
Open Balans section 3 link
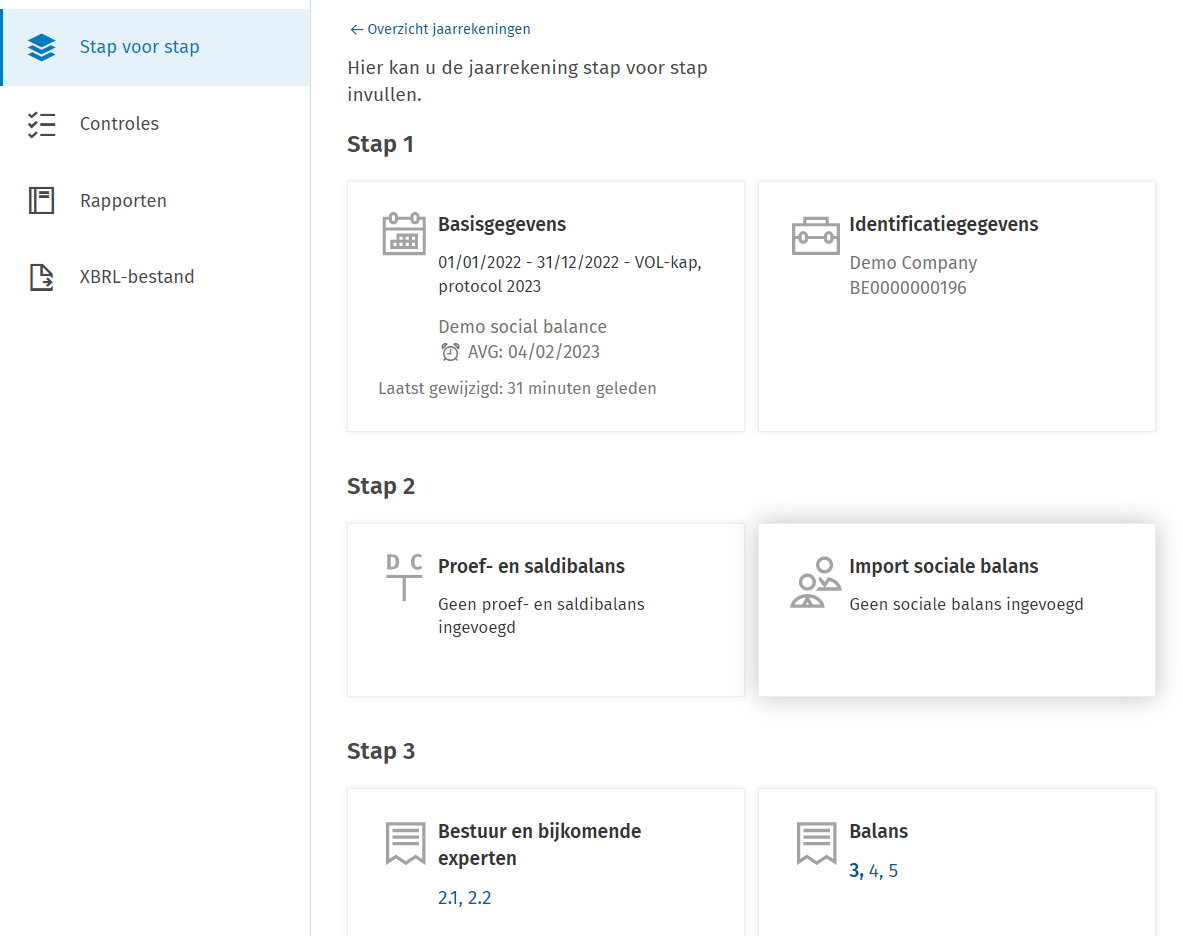tap(855, 871)
